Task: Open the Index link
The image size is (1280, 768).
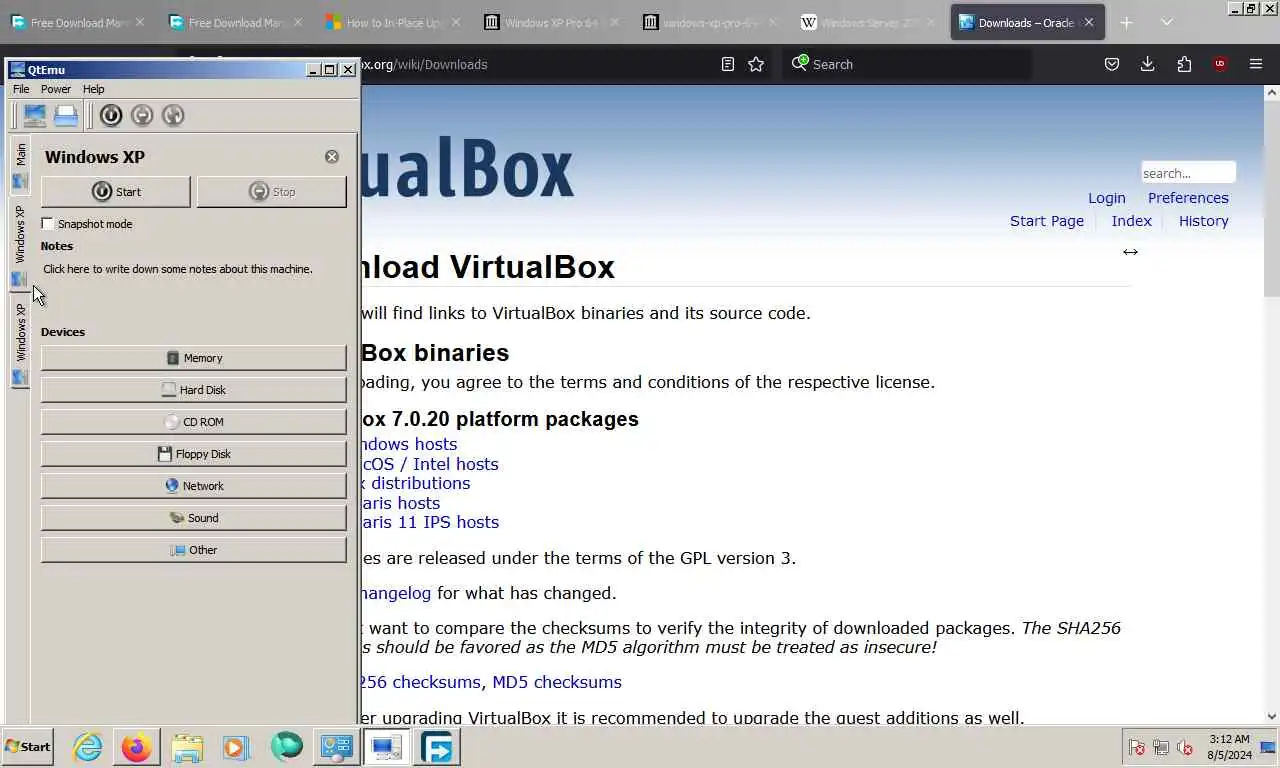Action: pos(1132,221)
